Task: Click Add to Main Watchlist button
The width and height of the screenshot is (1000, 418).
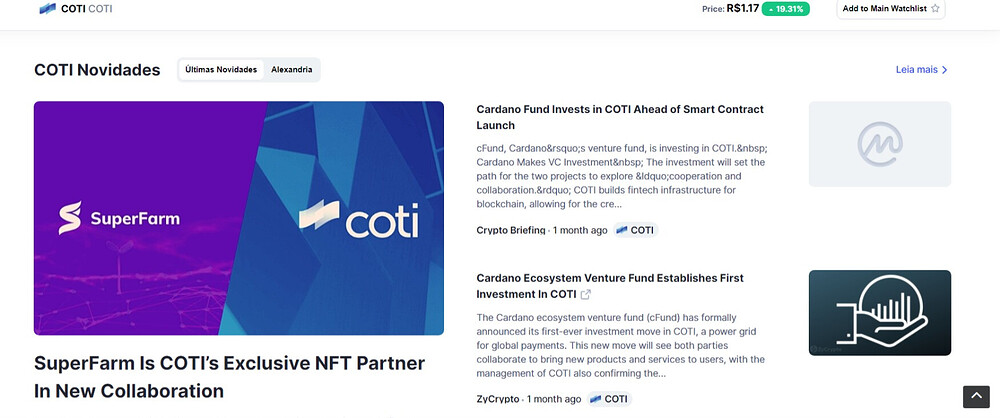Action: point(891,9)
